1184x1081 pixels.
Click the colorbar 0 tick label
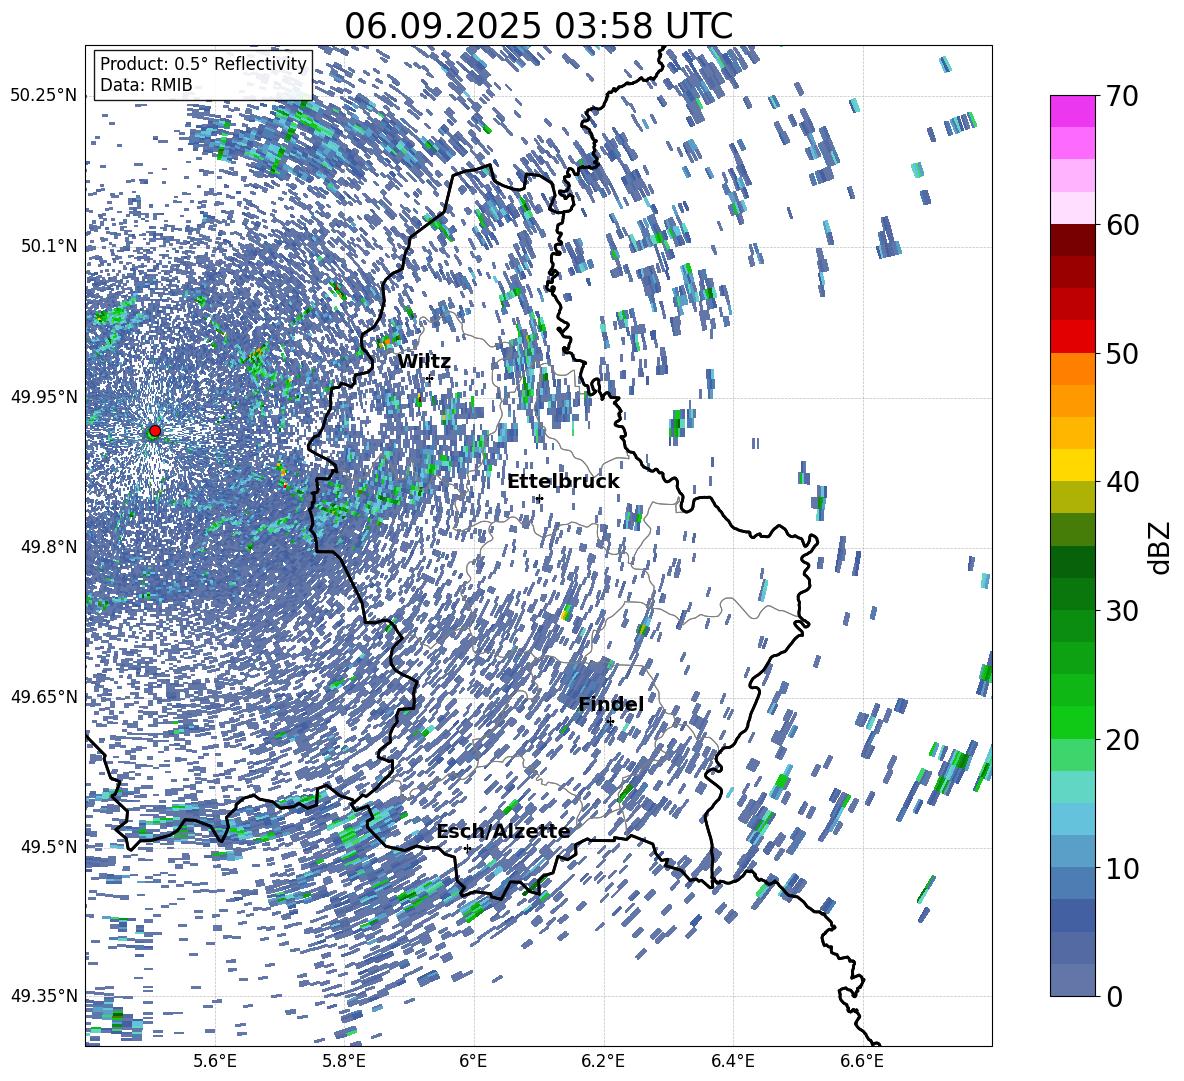[x=1114, y=996]
